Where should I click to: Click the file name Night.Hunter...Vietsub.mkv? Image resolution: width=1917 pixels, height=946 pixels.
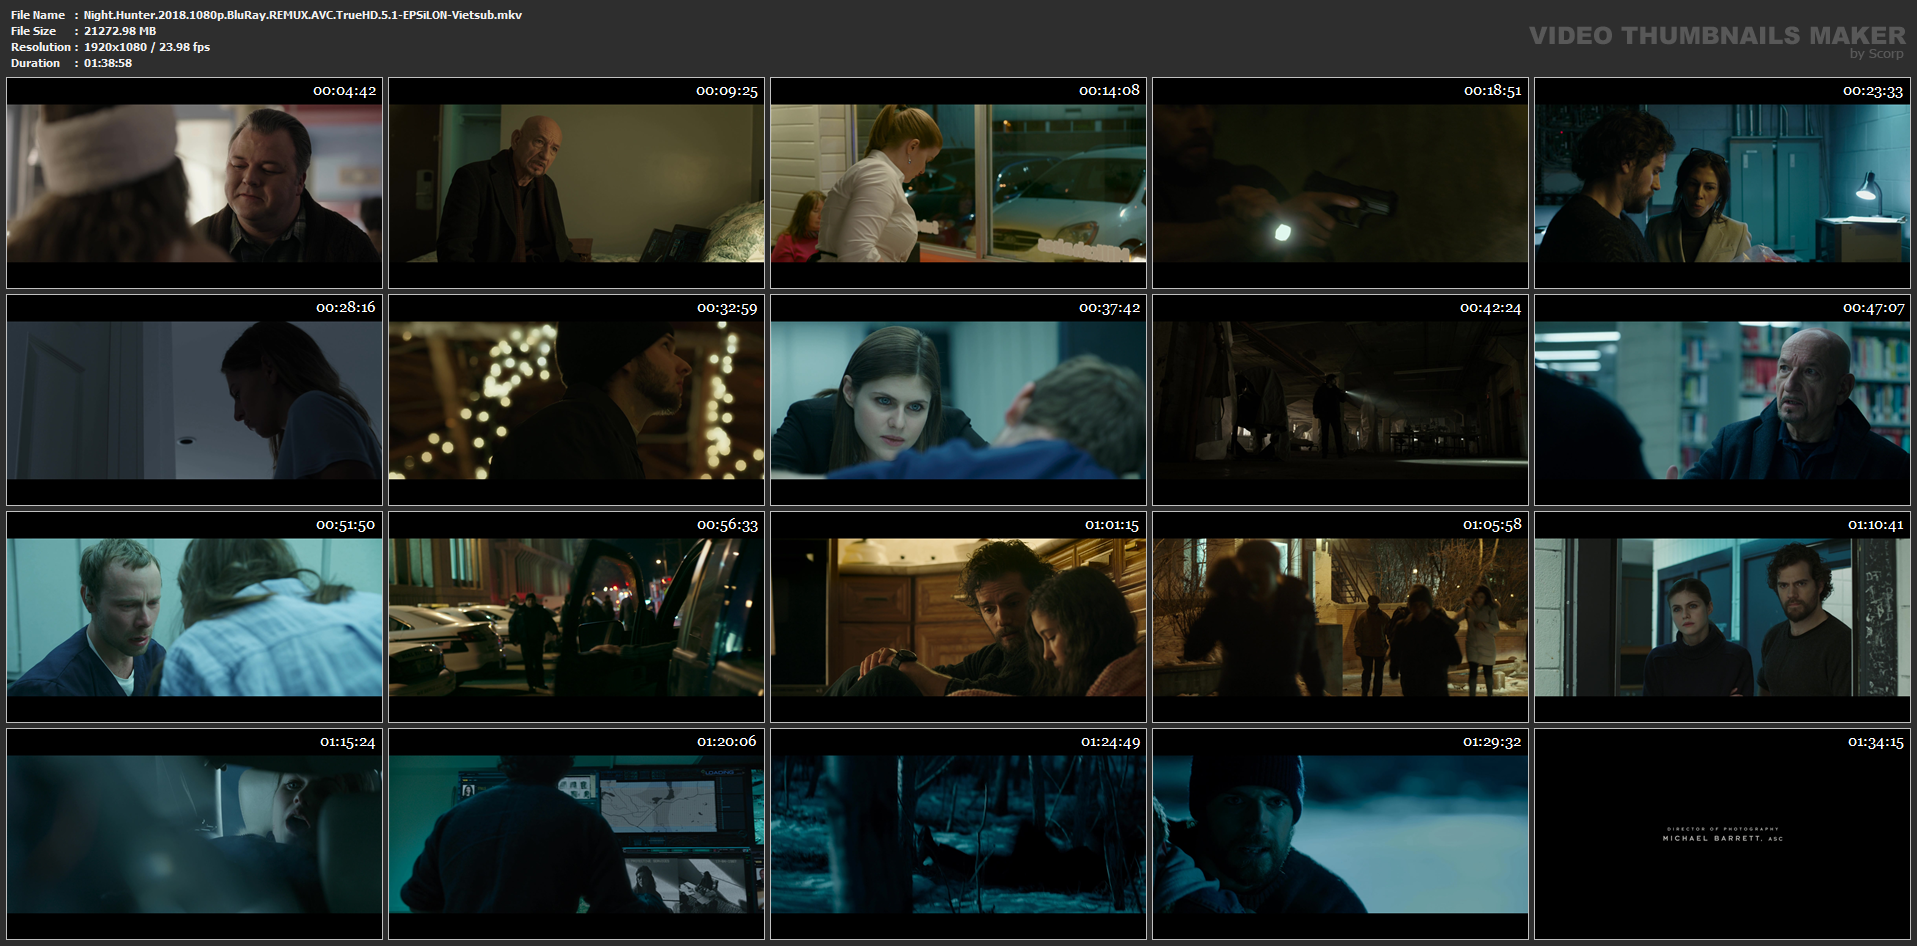[x=303, y=15]
